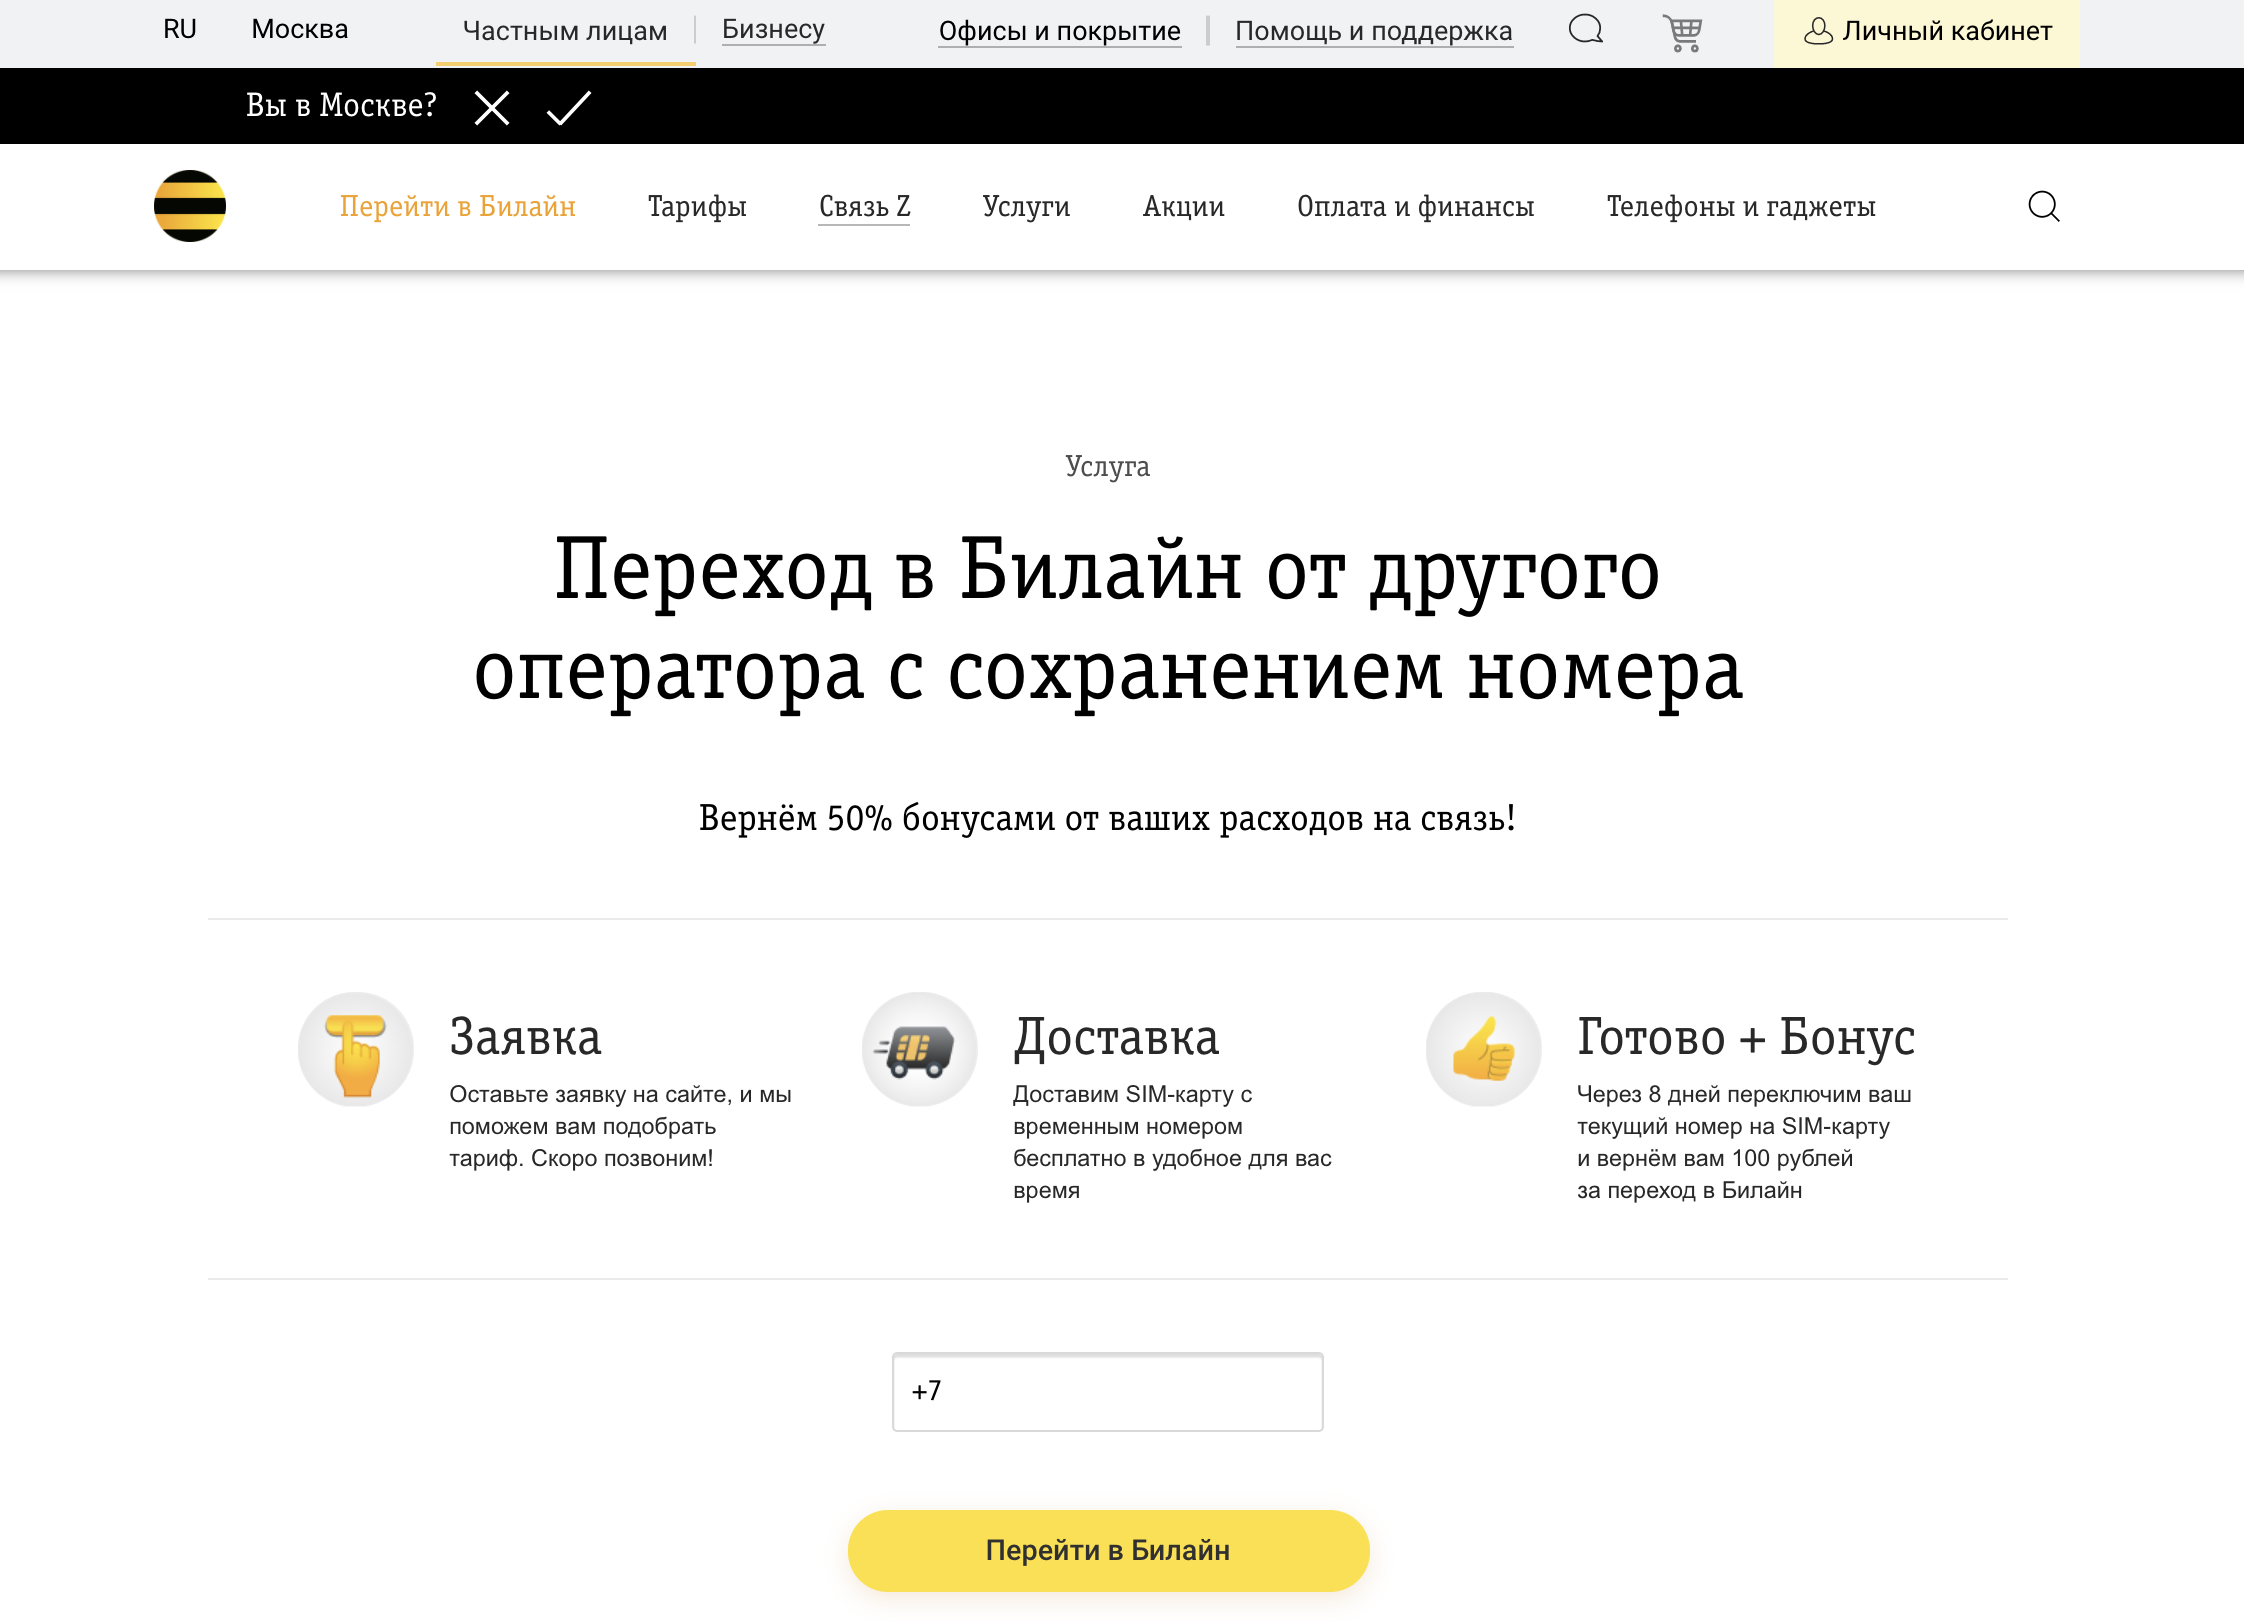2244x1622 pixels.
Task: Confirm Moscow location with the checkmark
Action: pyautogui.click(x=568, y=106)
